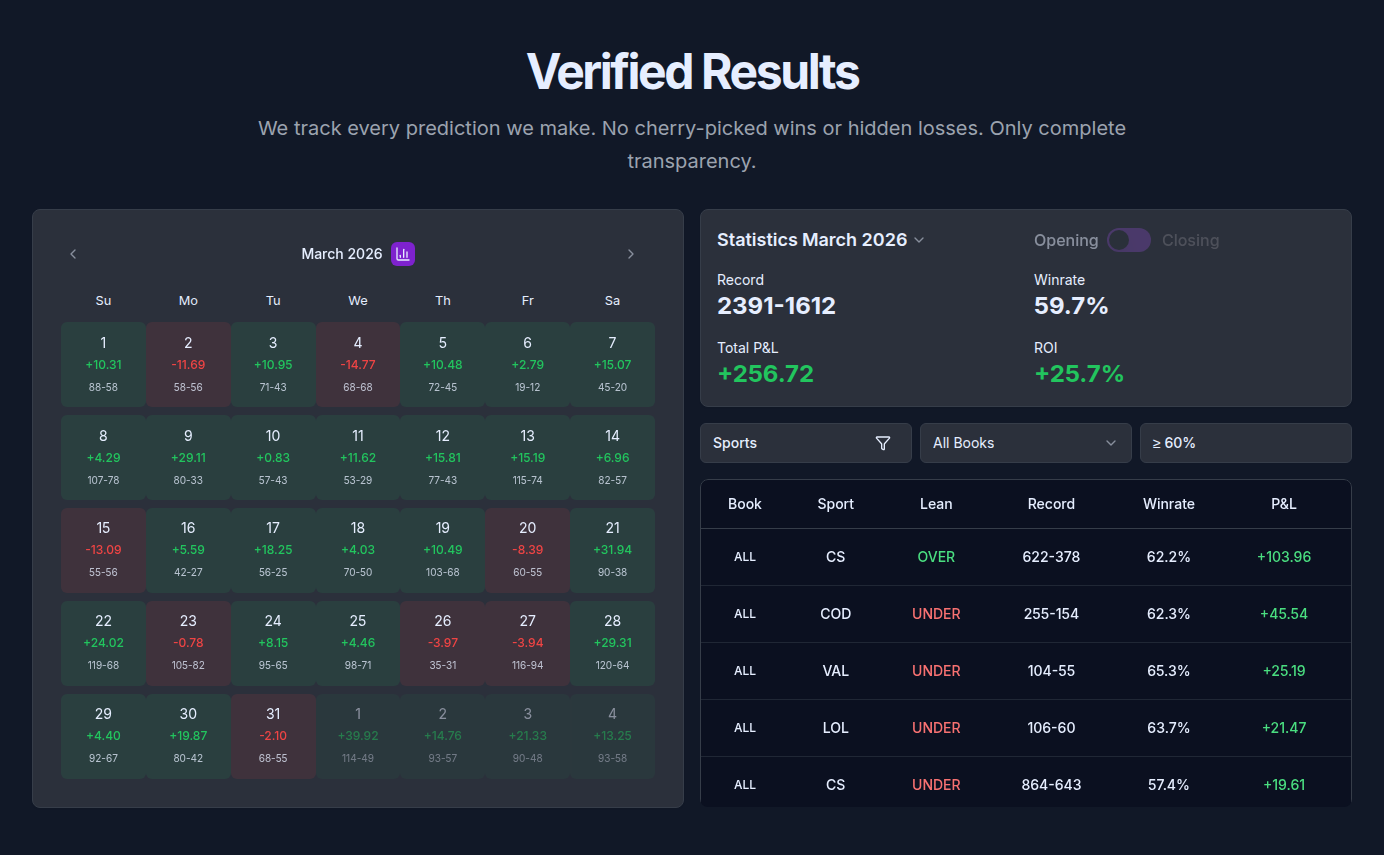Open the purple bar chart icon beside March 2026
Viewport: 1384px width, 855px height.
coord(403,254)
